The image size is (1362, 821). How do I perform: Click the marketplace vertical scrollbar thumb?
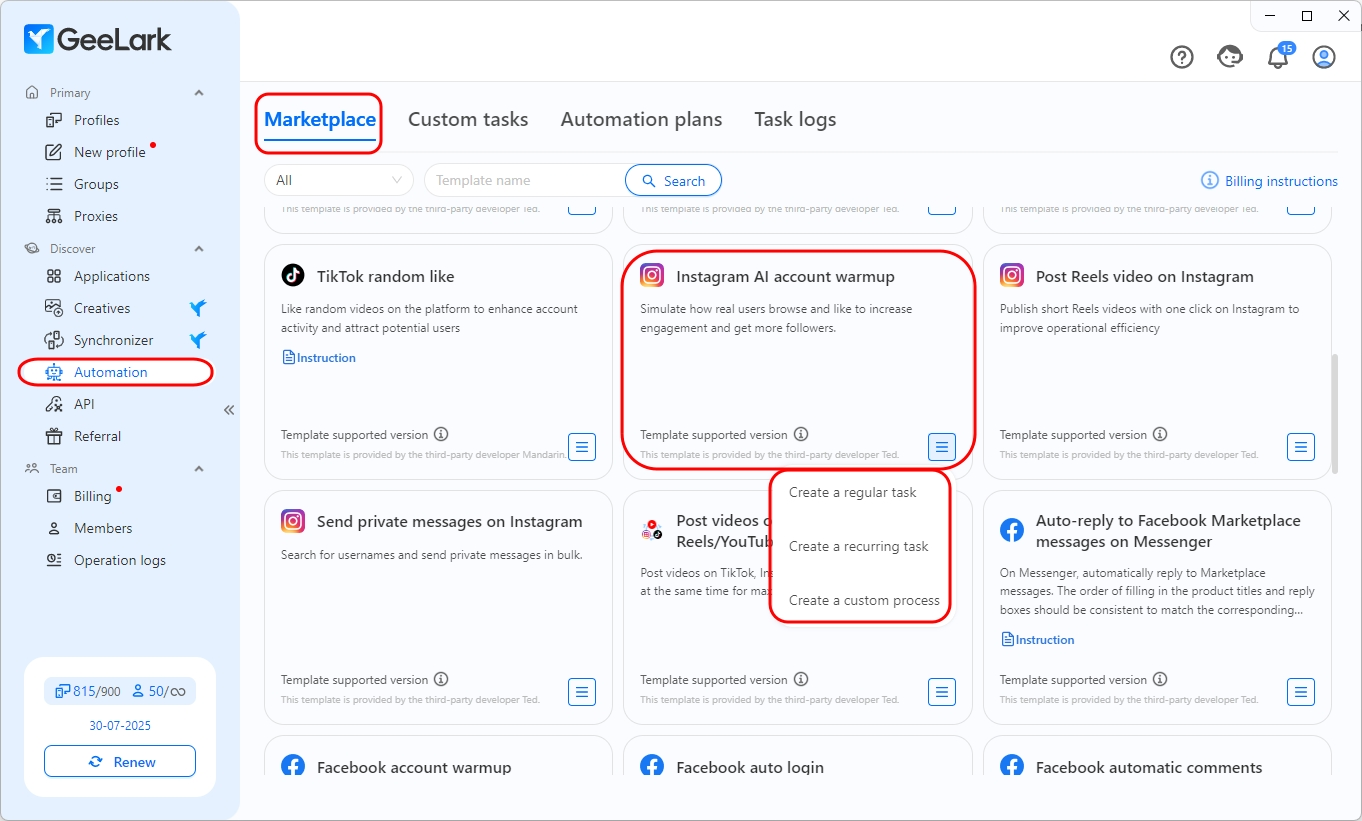point(1335,414)
